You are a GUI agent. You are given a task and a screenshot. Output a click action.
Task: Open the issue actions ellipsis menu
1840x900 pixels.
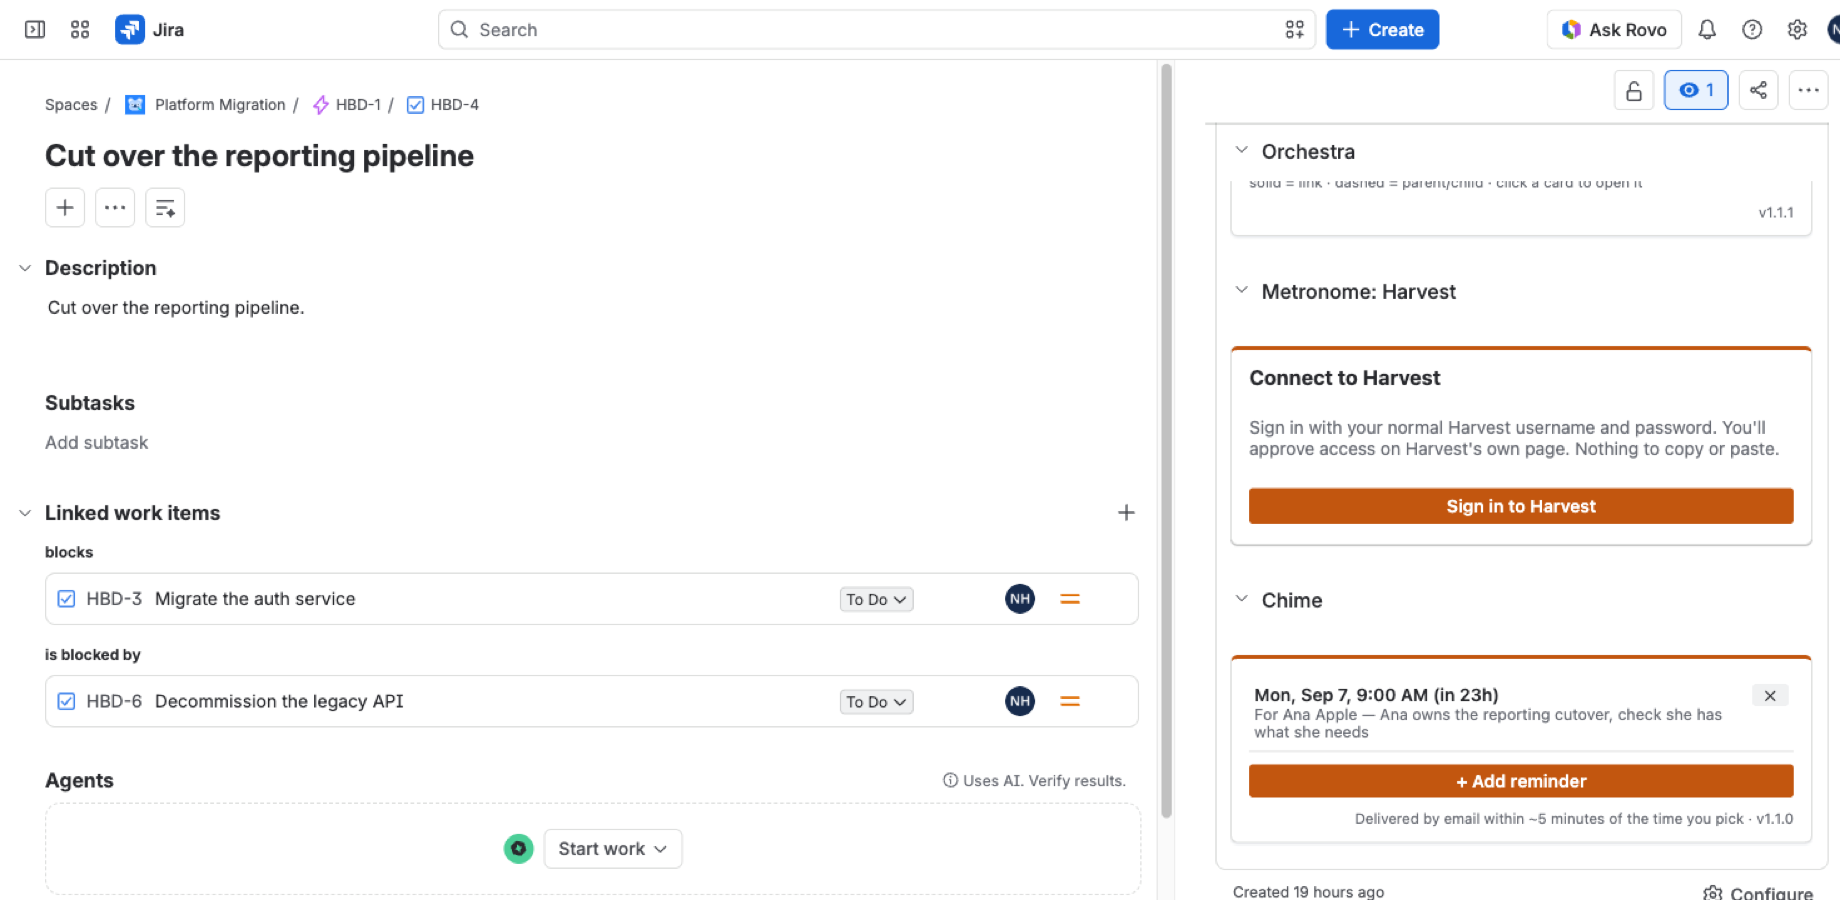(x=1808, y=90)
